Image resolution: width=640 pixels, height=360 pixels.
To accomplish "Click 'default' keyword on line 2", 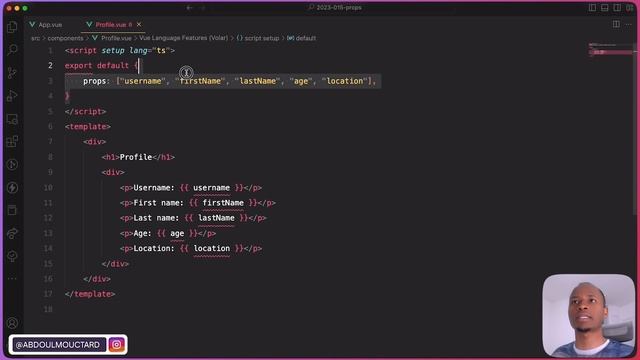I will click(x=113, y=65).
